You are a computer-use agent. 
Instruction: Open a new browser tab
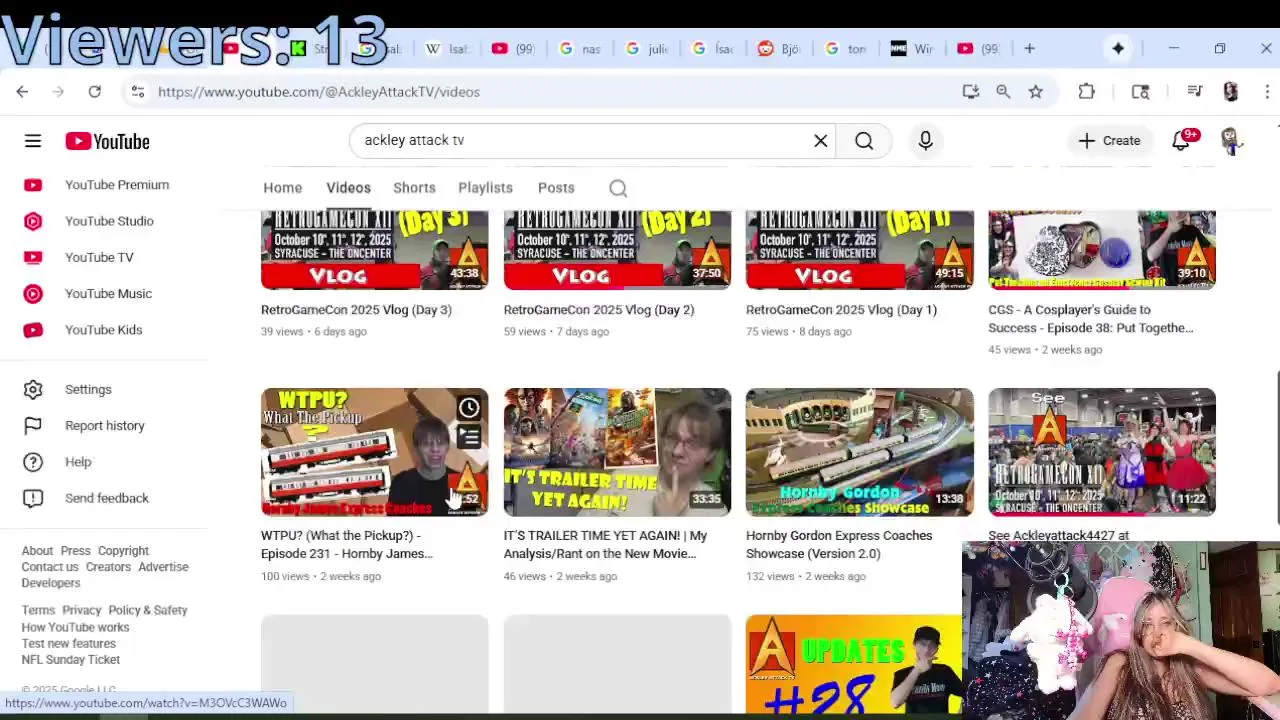coord(1029,48)
